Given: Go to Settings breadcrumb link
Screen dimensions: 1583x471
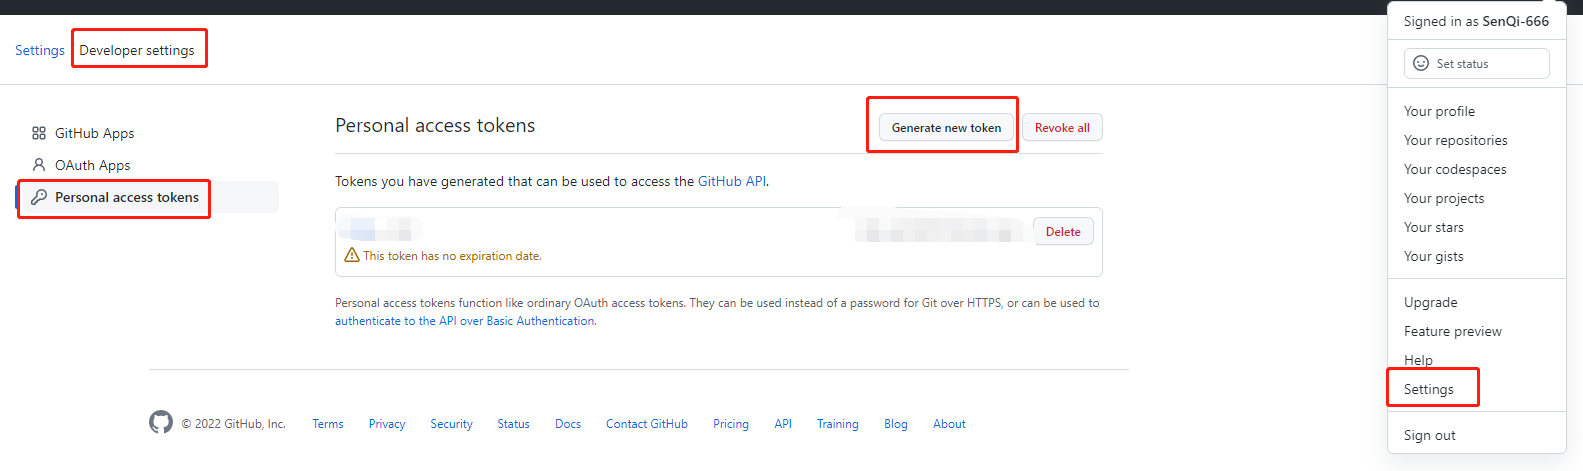Looking at the screenshot, I should [40, 50].
